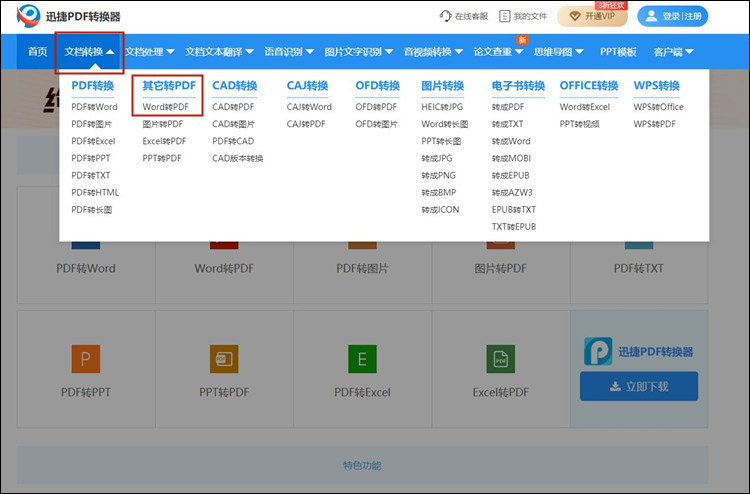Image resolution: width=750 pixels, height=494 pixels.
Task: Click the PPT转PDF card icon
Action: [224, 359]
